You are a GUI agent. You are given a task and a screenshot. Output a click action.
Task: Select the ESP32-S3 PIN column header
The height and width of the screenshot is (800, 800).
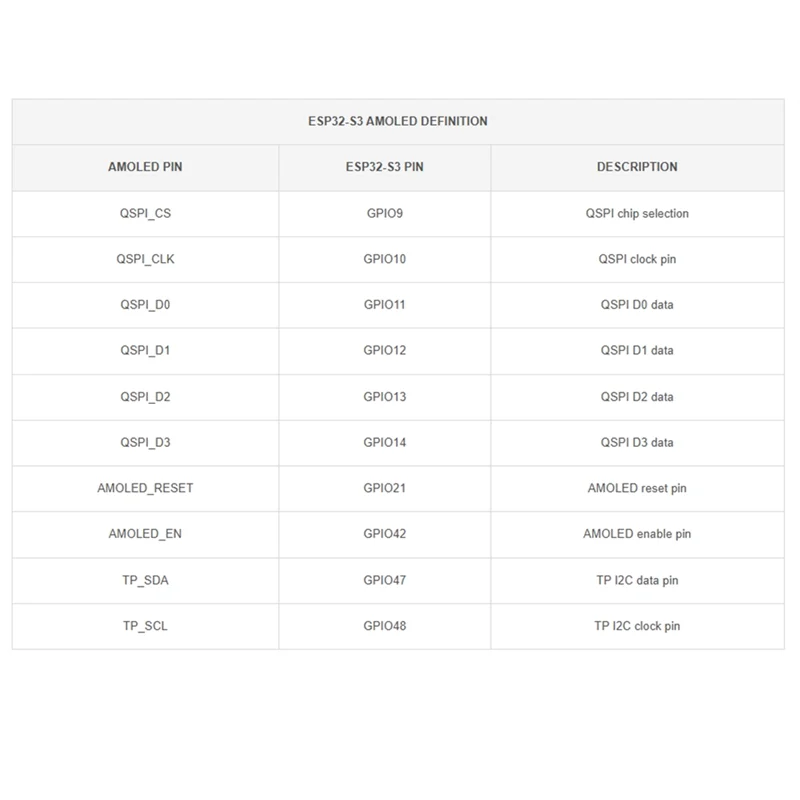point(385,167)
